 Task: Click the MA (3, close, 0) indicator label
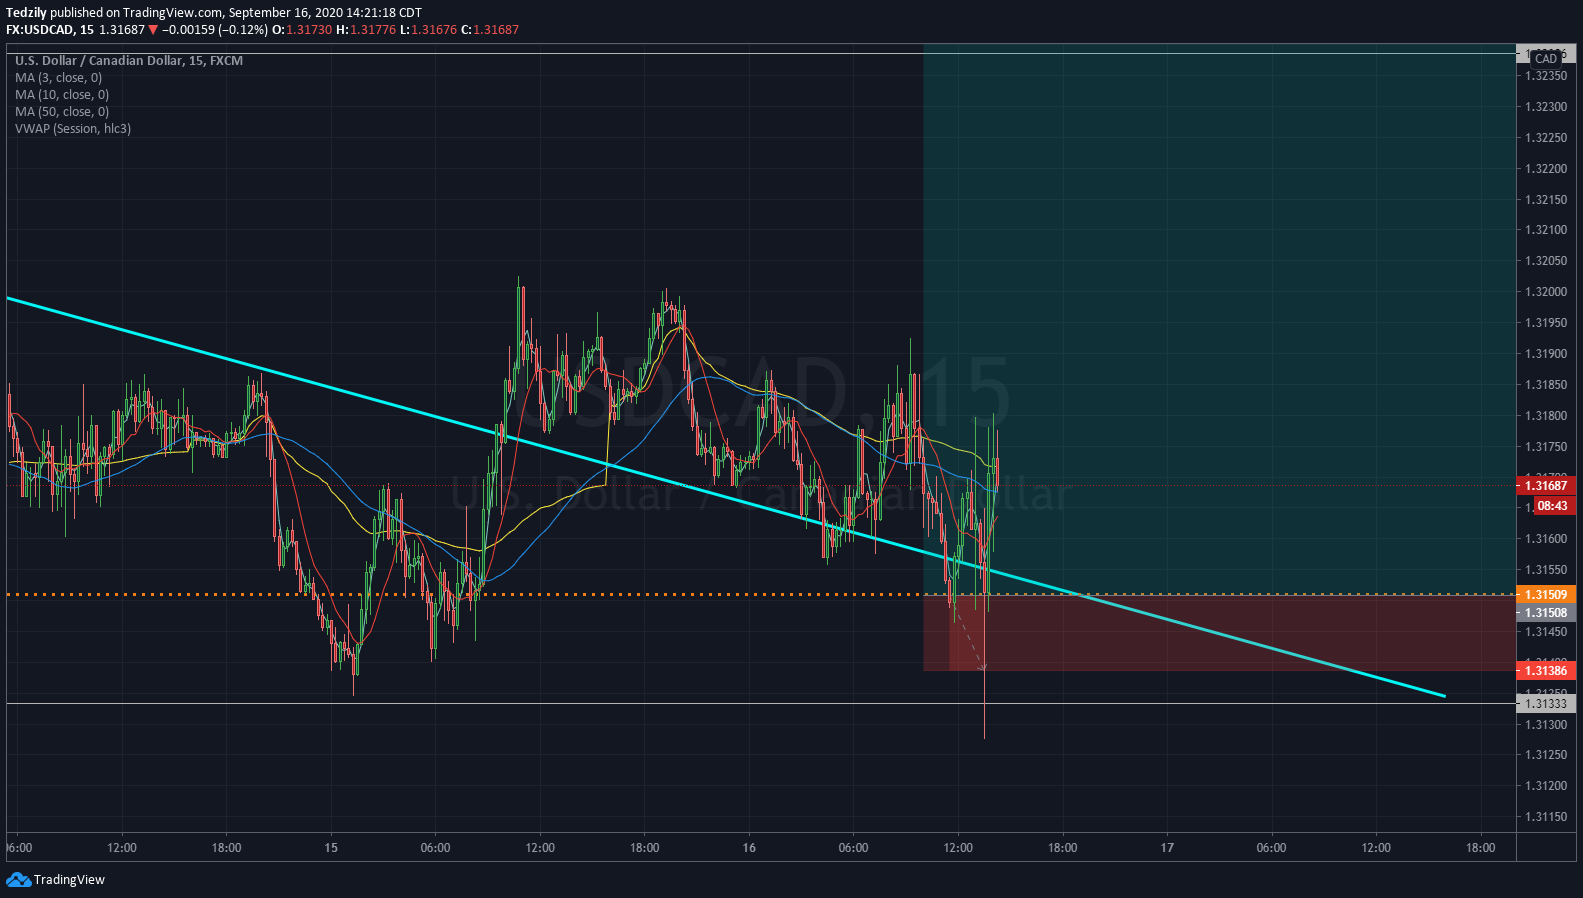click(x=58, y=78)
